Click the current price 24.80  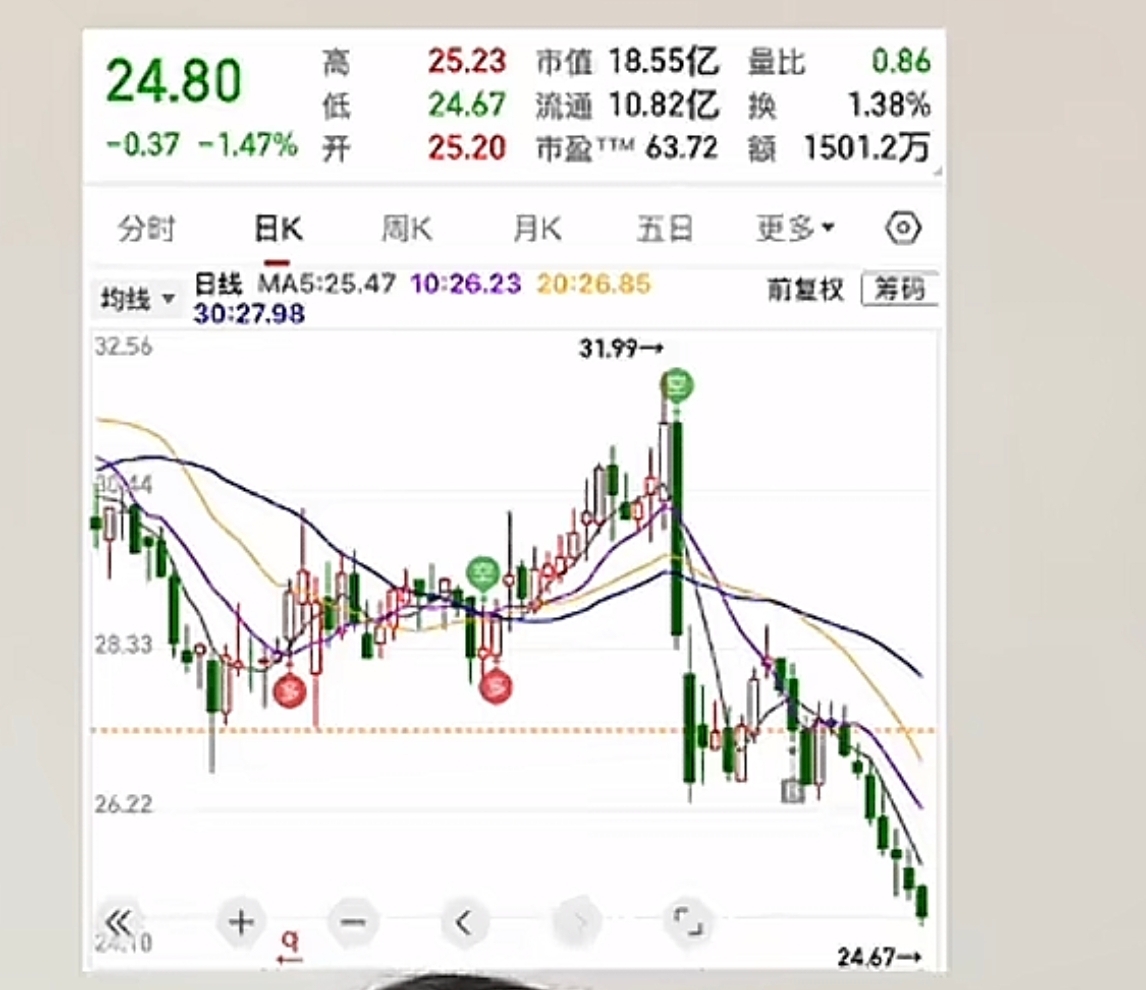click(x=173, y=80)
